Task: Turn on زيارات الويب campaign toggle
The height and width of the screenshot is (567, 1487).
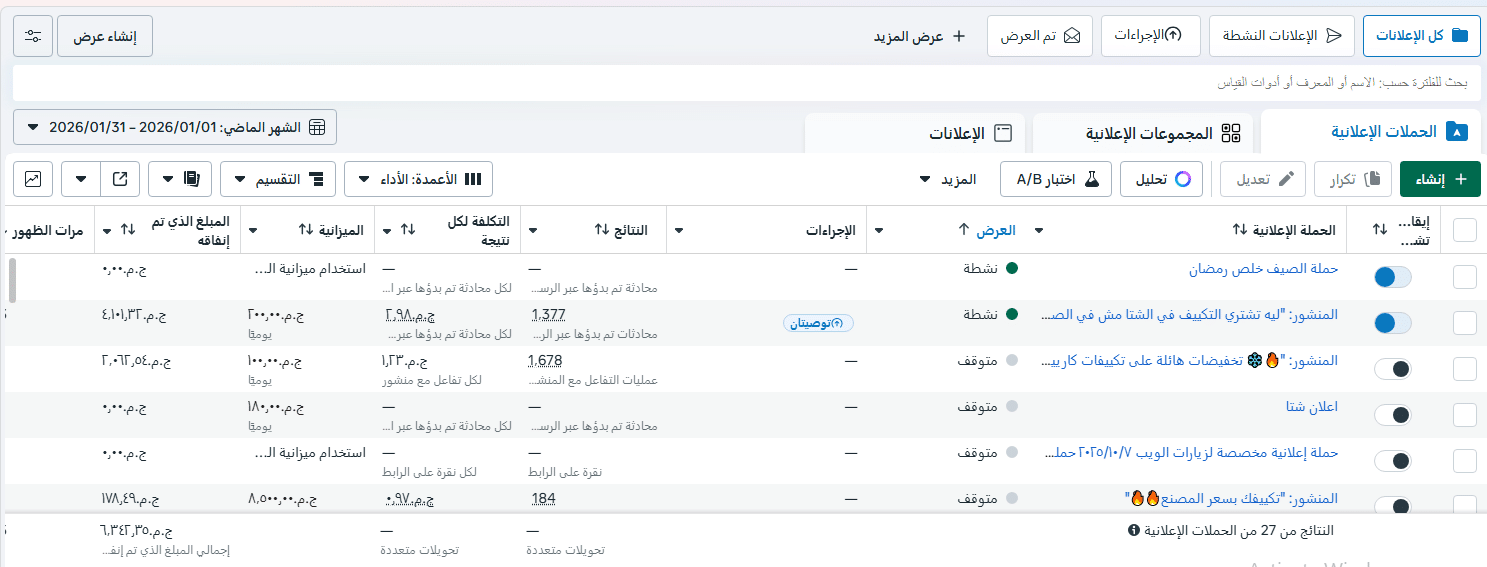Action: click(1393, 461)
